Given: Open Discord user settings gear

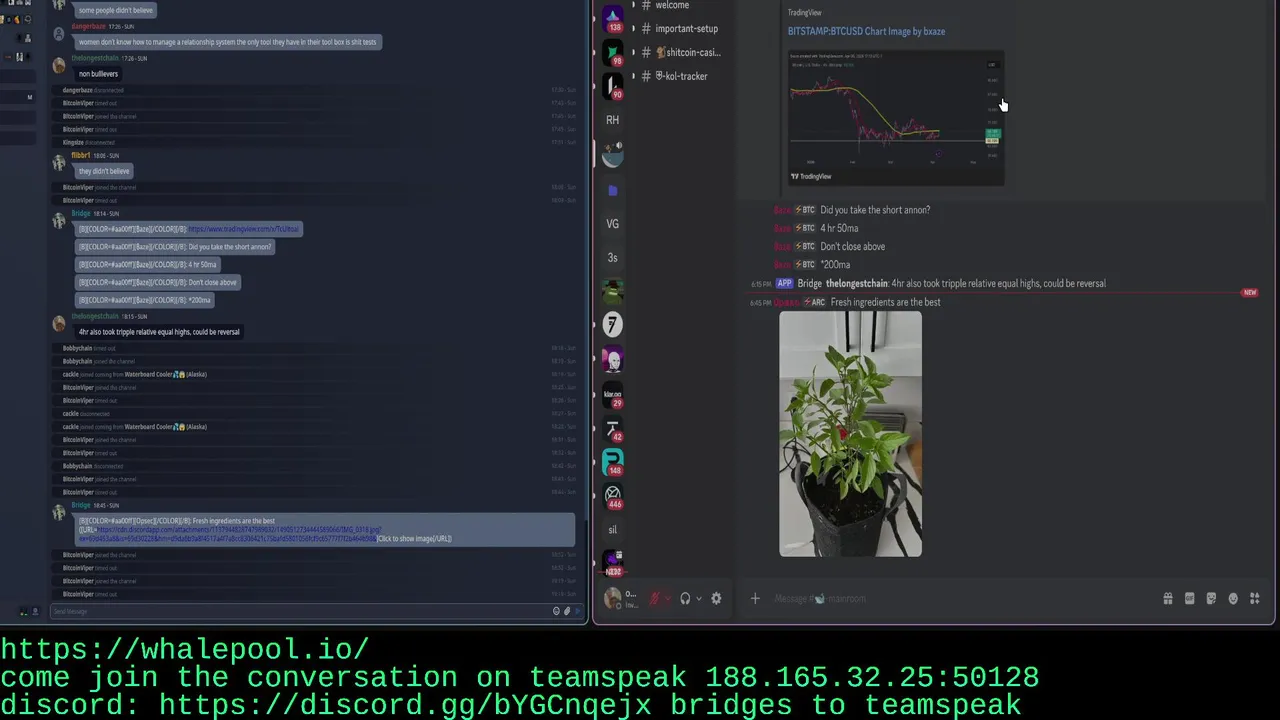Looking at the screenshot, I should 716,599.
